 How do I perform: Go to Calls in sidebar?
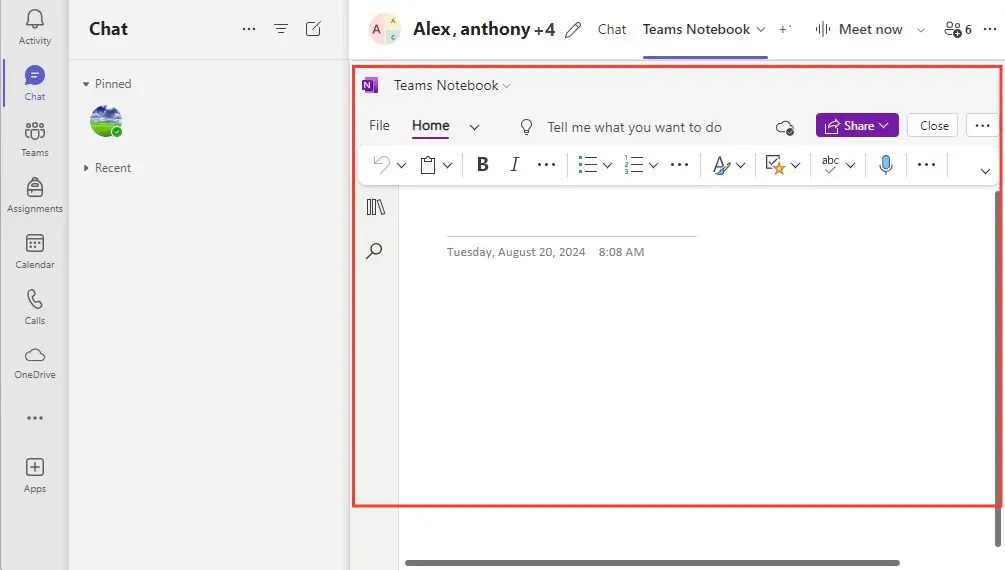click(35, 307)
